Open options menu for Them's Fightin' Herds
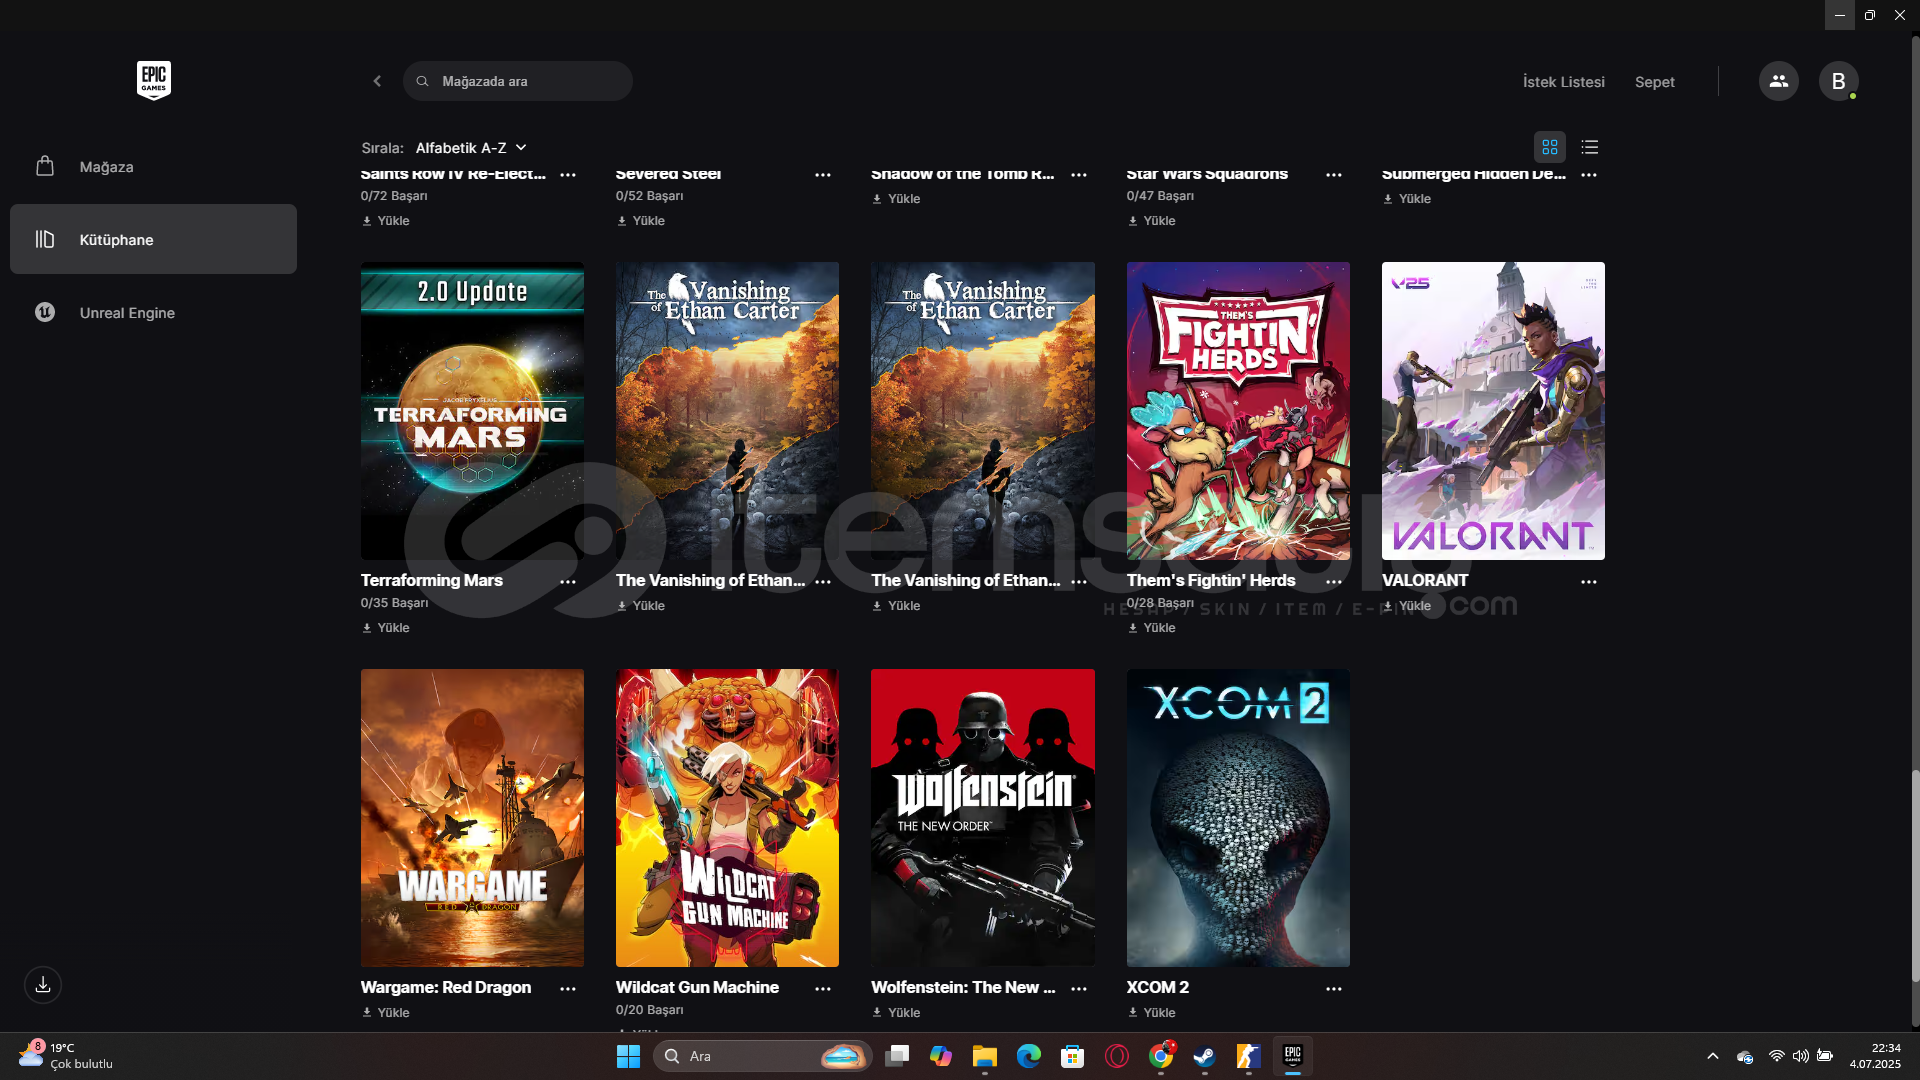This screenshot has width=1920, height=1080. coord(1334,581)
